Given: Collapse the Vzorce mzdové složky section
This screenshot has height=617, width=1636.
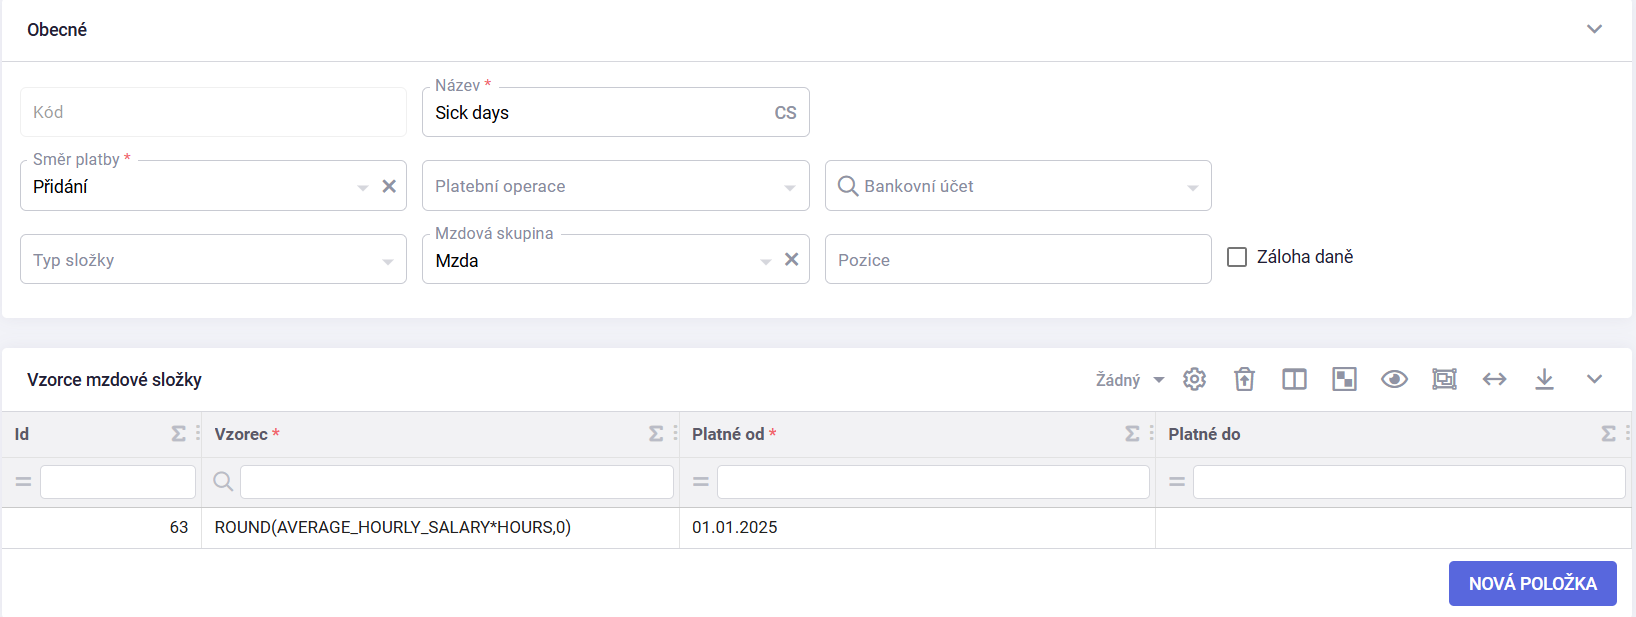Looking at the screenshot, I should [1594, 379].
